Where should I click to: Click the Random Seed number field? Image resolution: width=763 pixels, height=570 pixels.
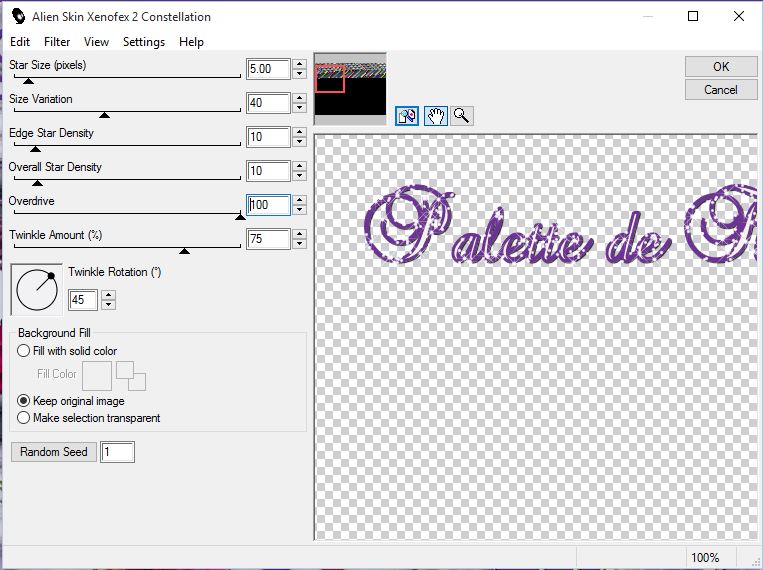pos(117,452)
